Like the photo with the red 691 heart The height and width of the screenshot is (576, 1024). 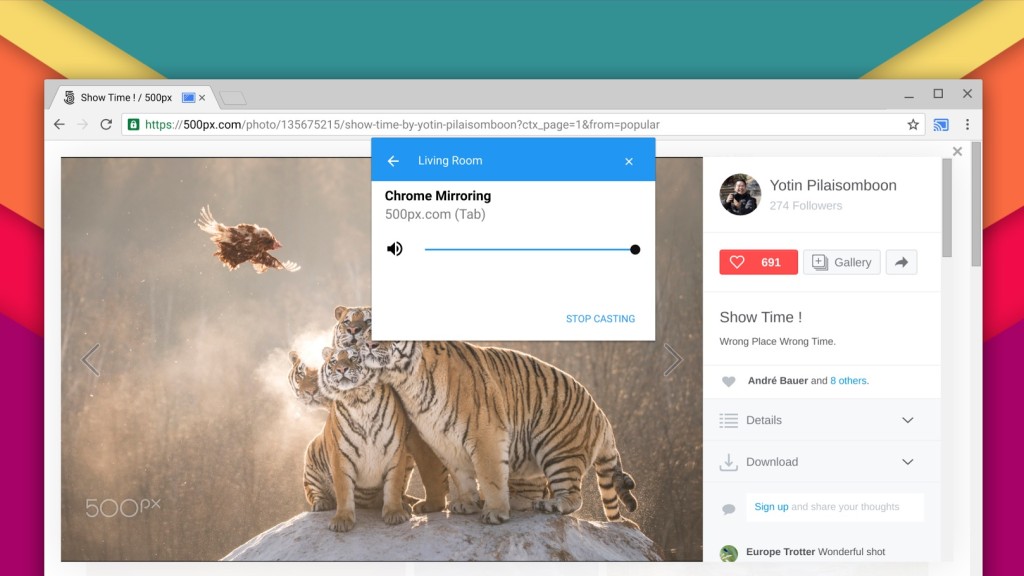757,261
